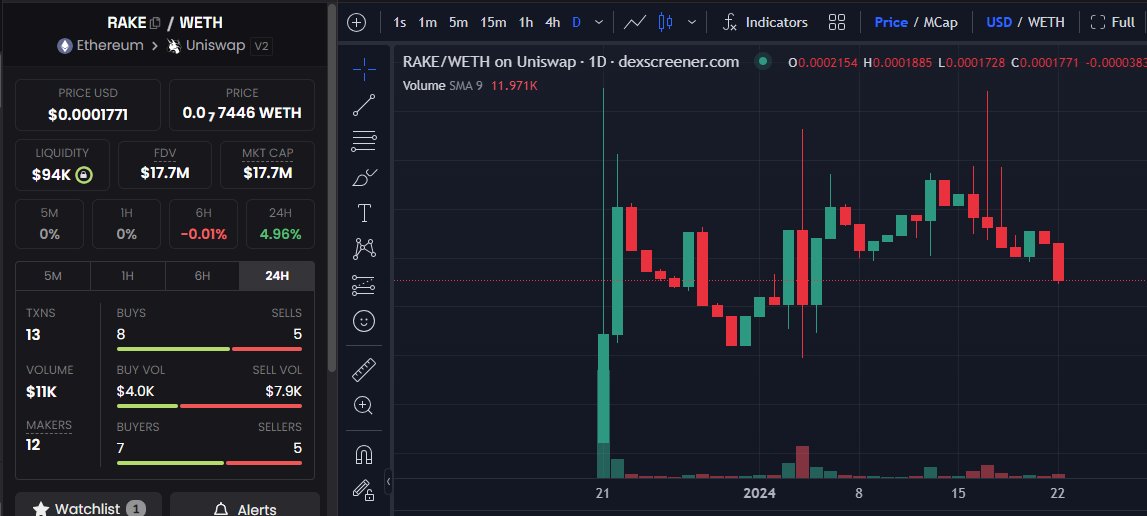Click the MKT CAP $17.7M box
This screenshot has width=1147, height=516.
click(268, 165)
